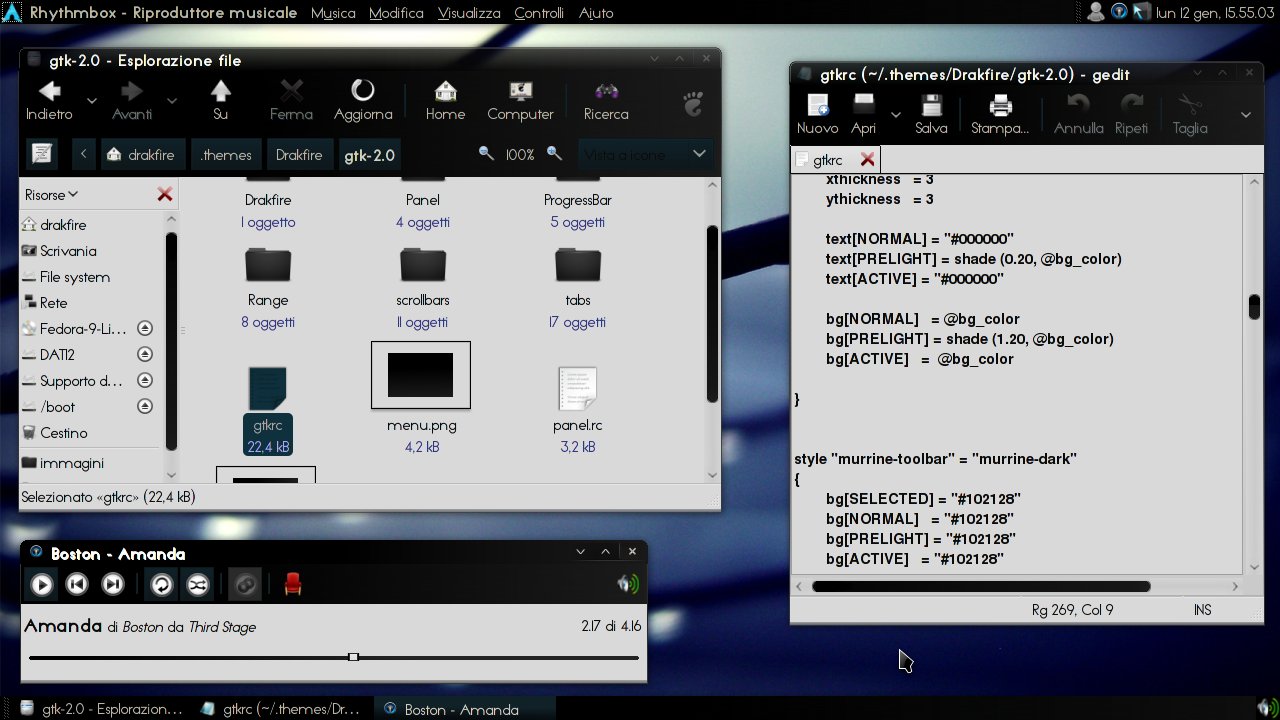Select the menu.png thumbnail
This screenshot has height=720, width=1280.
point(421,375)
